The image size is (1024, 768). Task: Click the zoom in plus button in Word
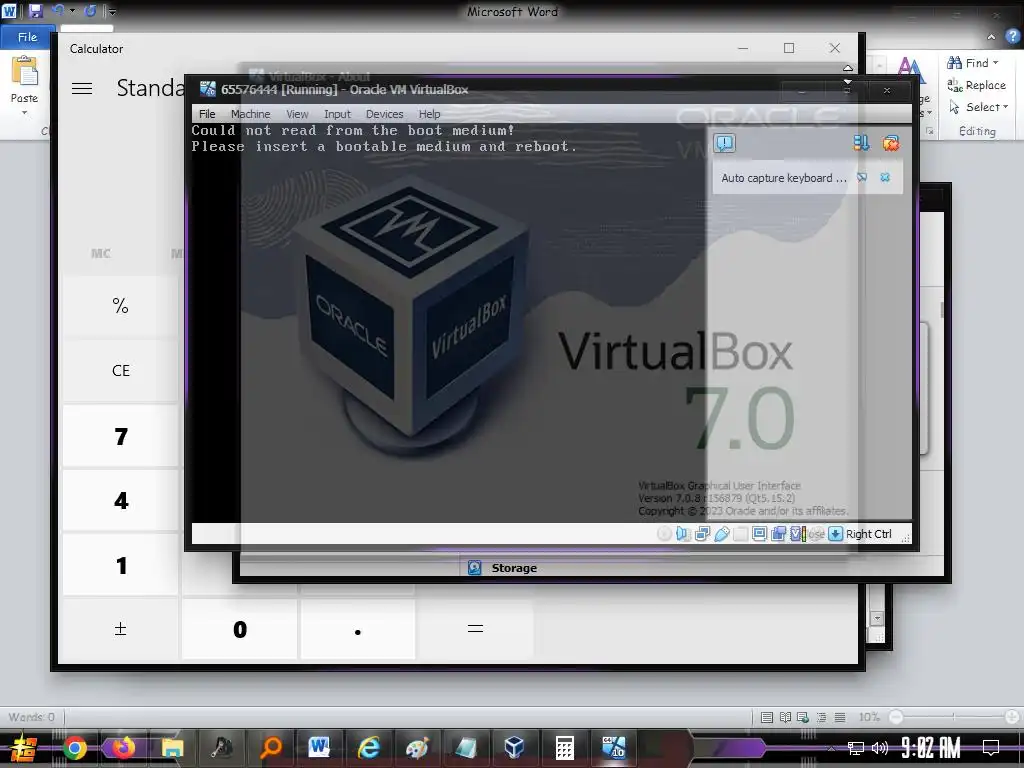[x=1013, y=717]
